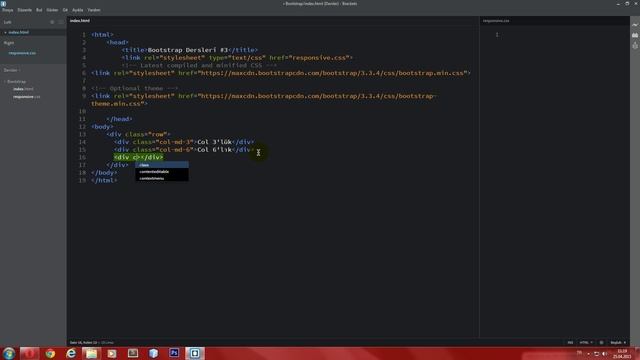Viewport: 640px width, 360px height.
Task: Click the Brackets application icon in title bar
Action: [4, 3]
